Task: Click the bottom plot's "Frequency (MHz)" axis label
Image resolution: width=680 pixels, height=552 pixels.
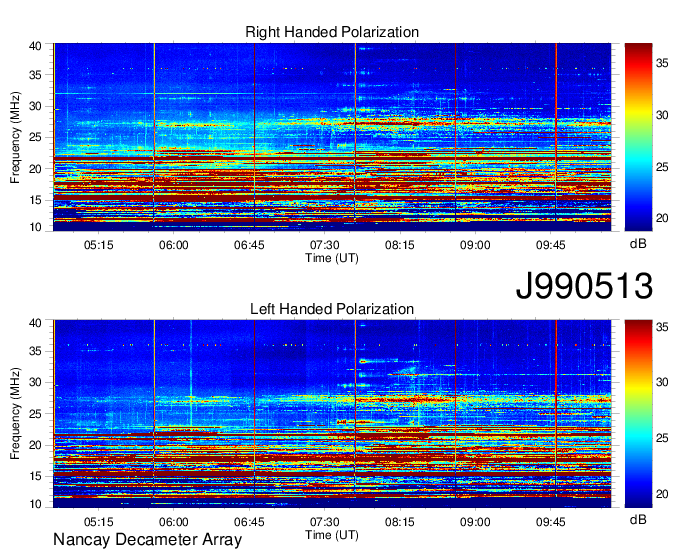Action: pyautogui.click(x=15, y=414)
